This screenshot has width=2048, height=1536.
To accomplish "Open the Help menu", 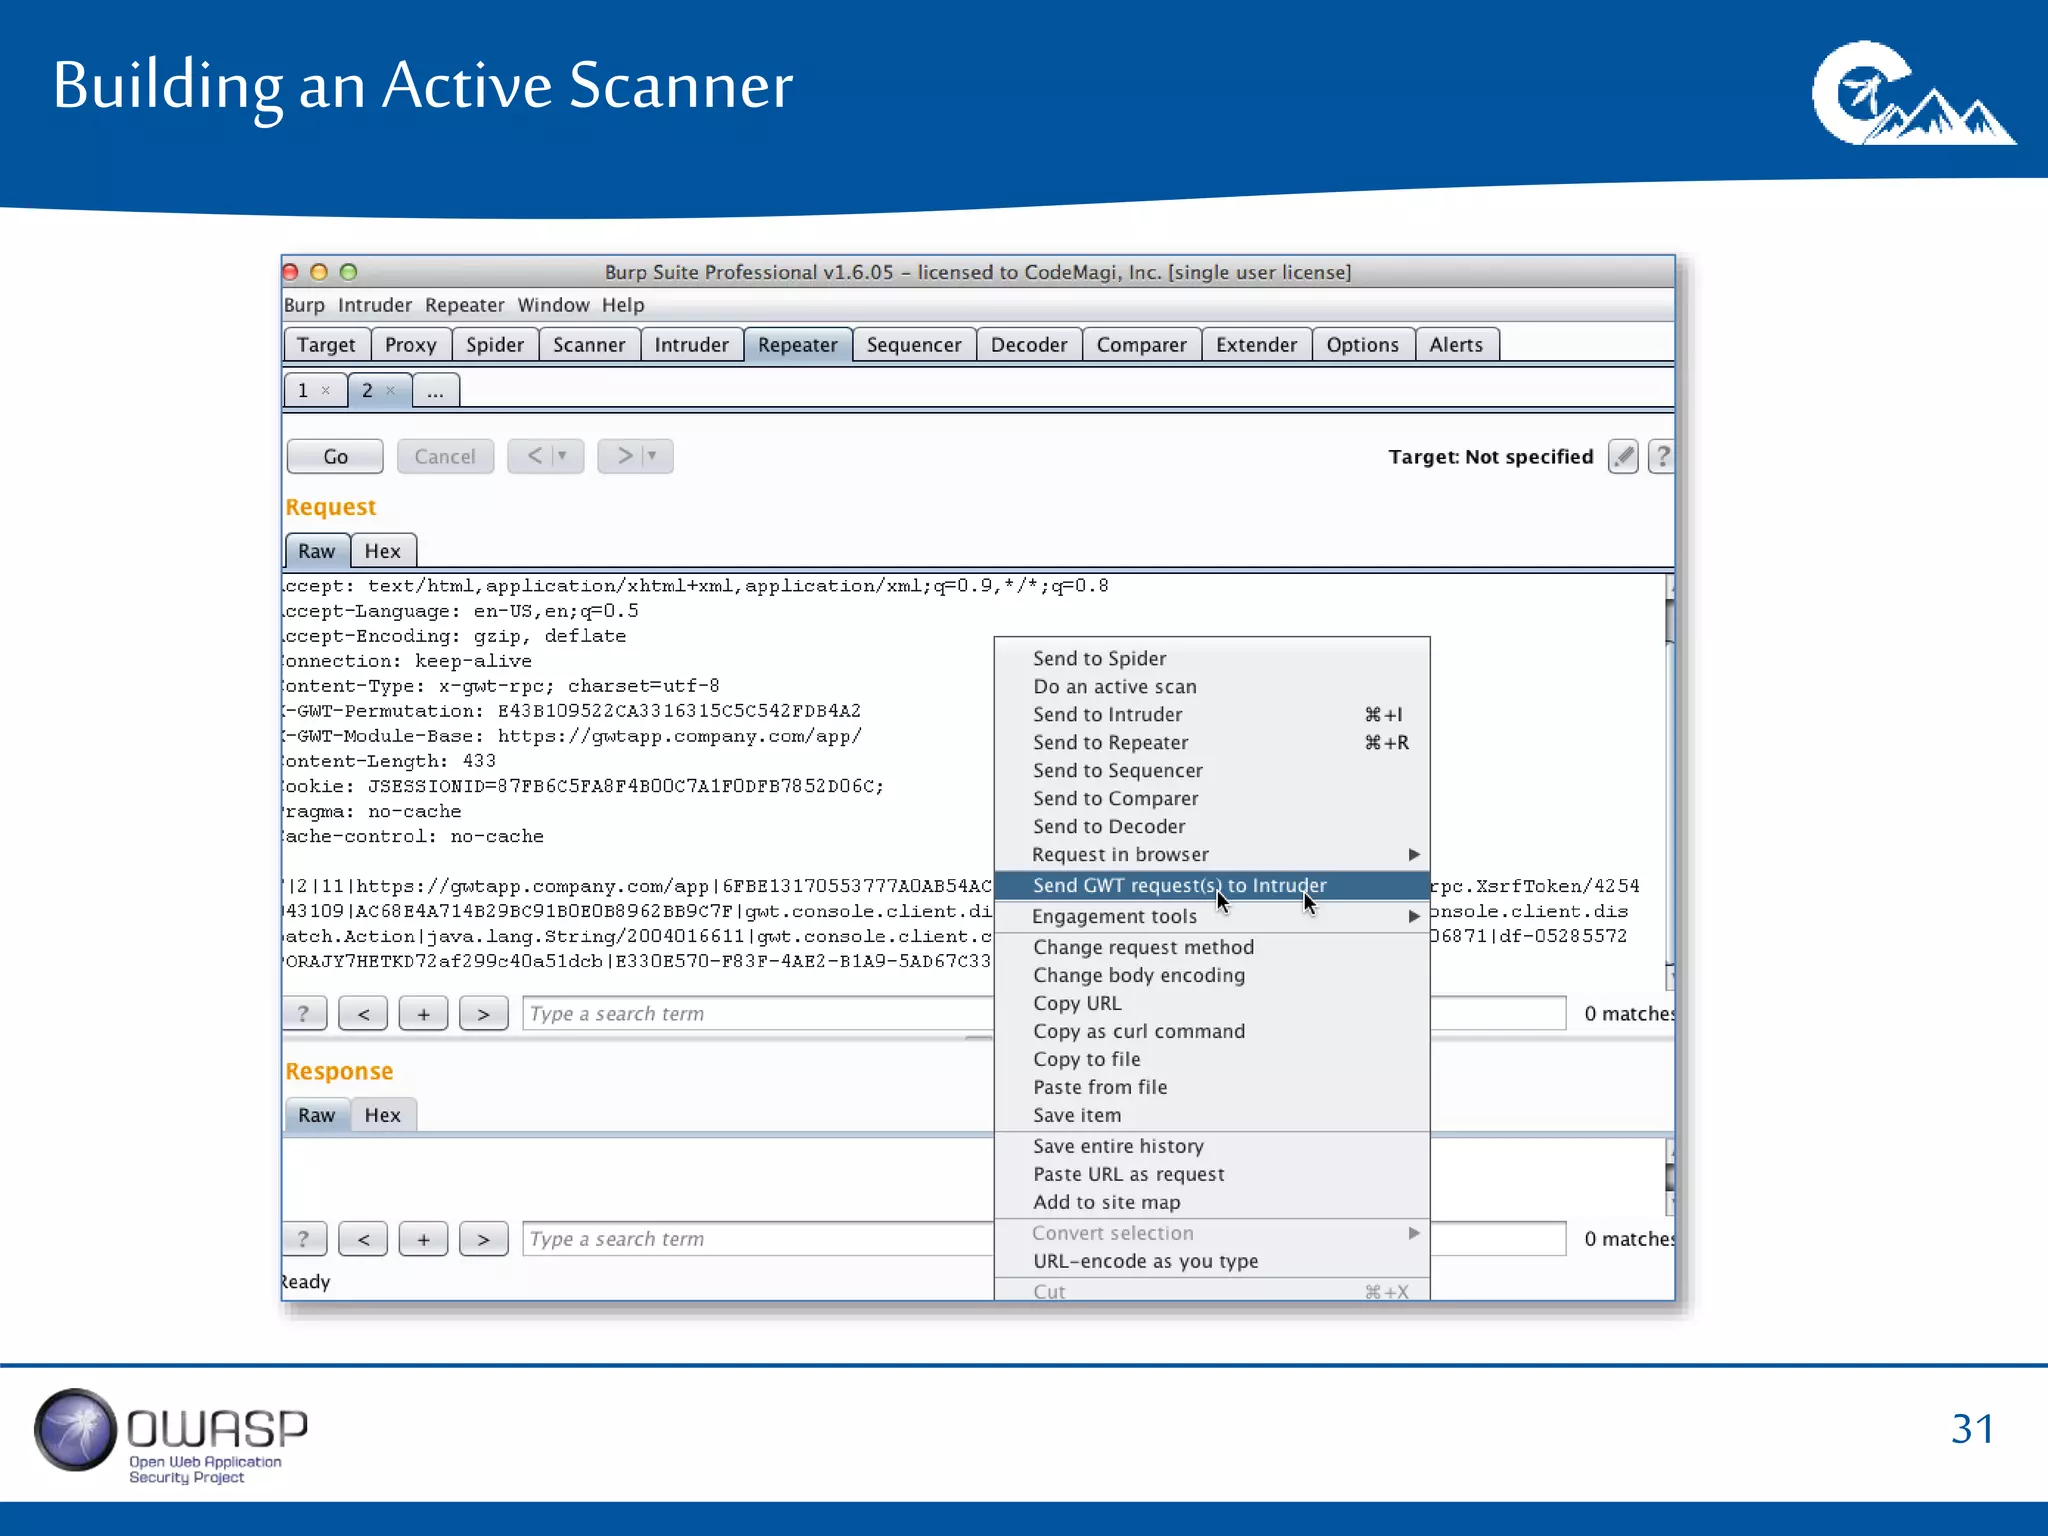I will point(623,305).
